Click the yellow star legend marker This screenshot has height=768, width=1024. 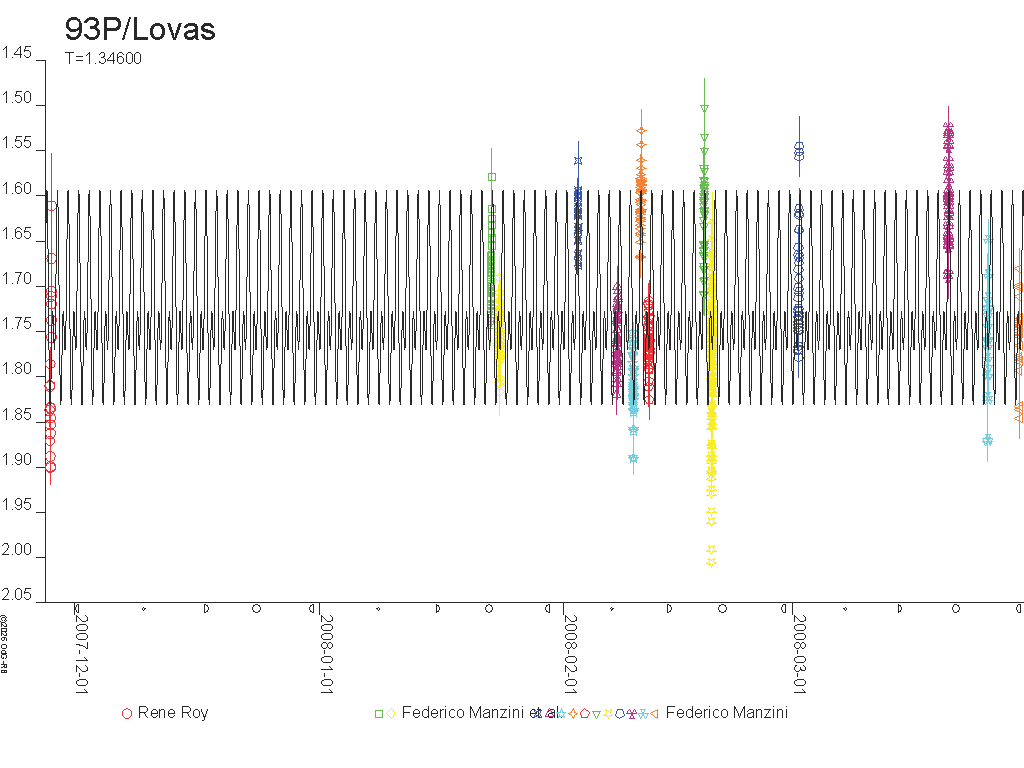(x=608, y=713)
